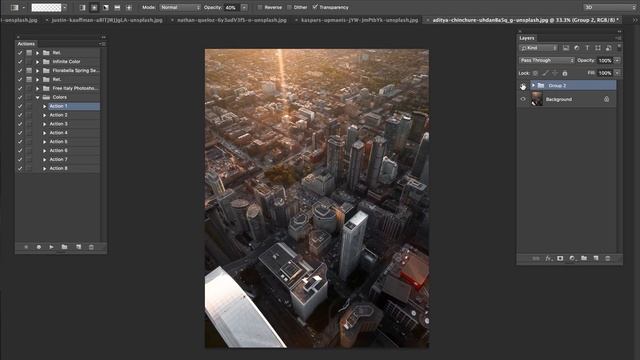Add a layer style (fx) icon
640x360 pixels.
coord(548,258)
